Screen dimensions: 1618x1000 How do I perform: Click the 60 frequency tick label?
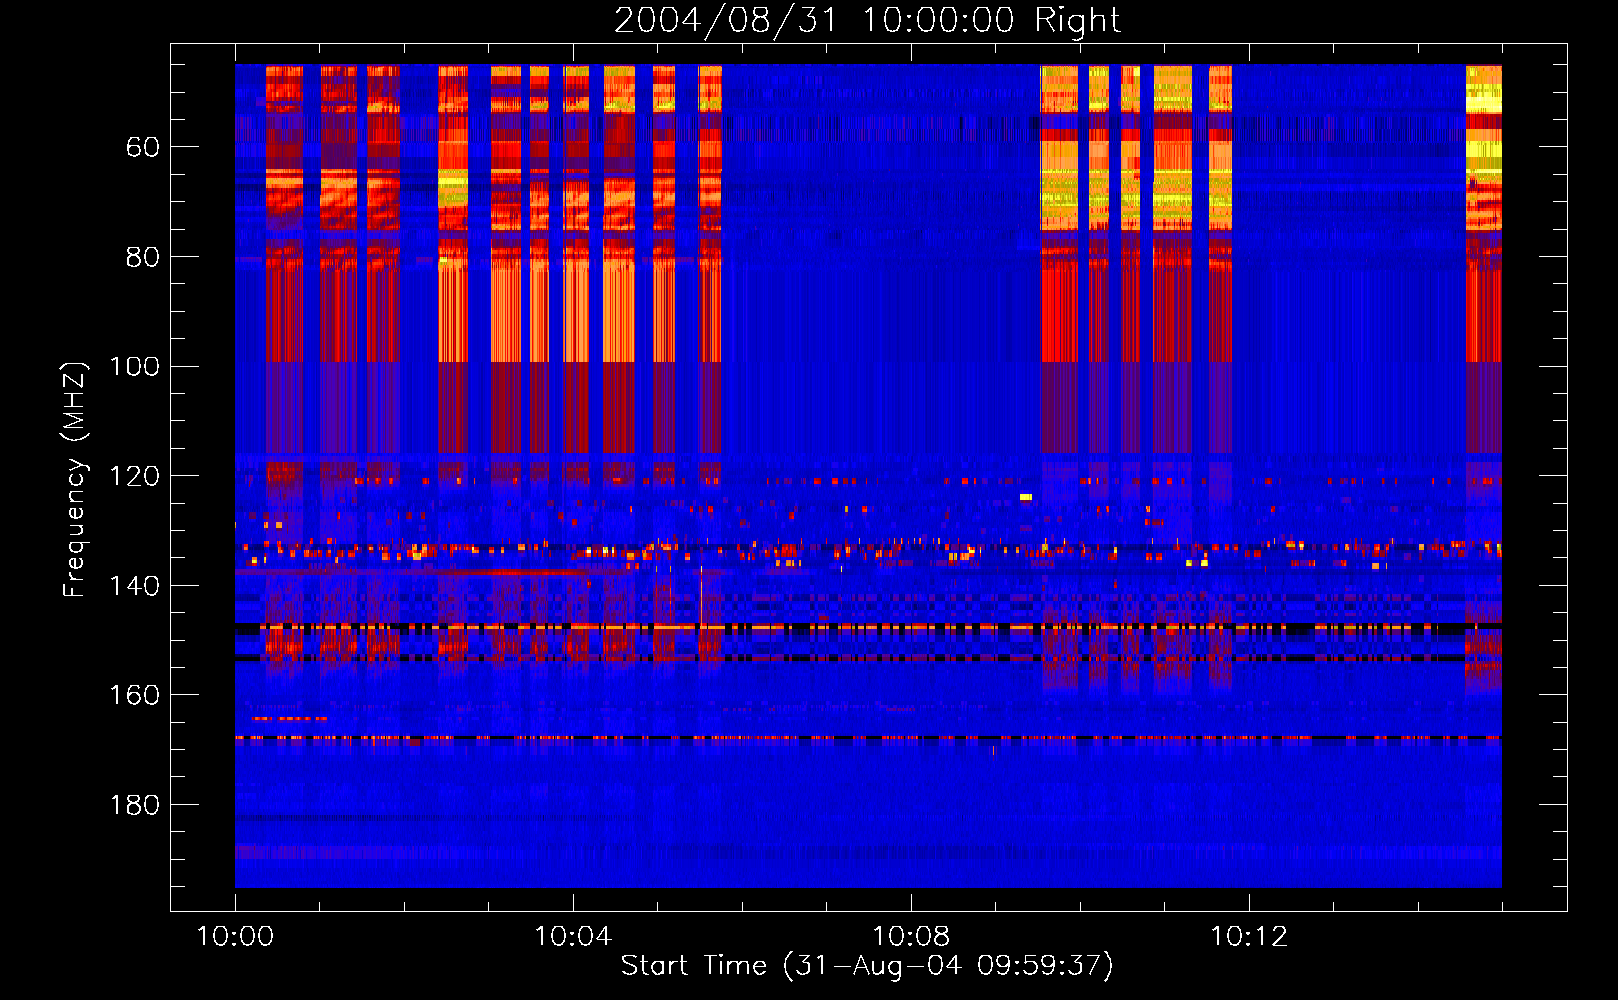click(143, 148)
